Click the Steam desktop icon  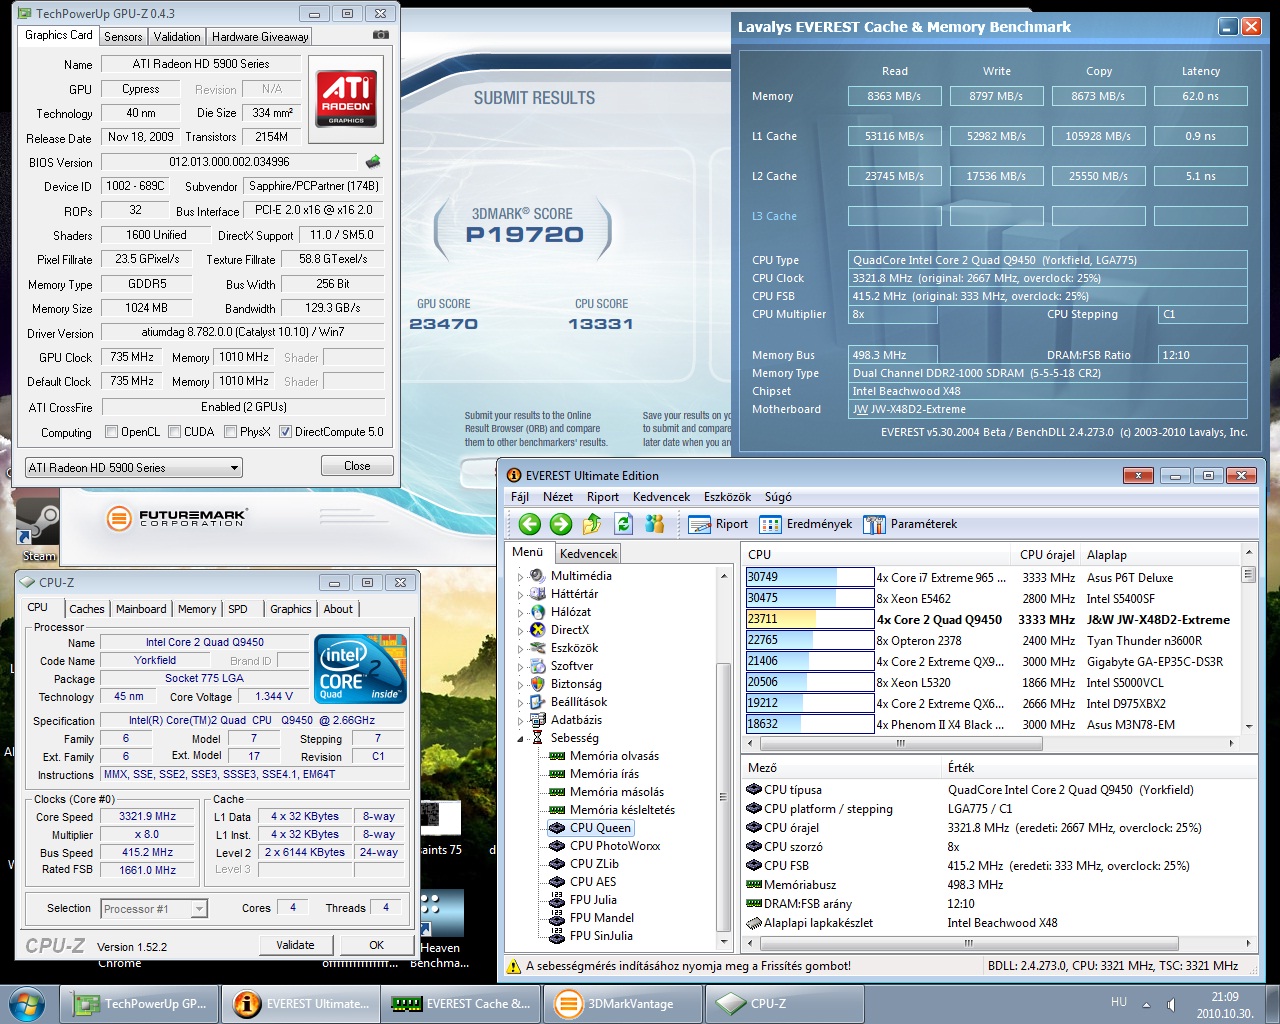[x=38, y=532]
